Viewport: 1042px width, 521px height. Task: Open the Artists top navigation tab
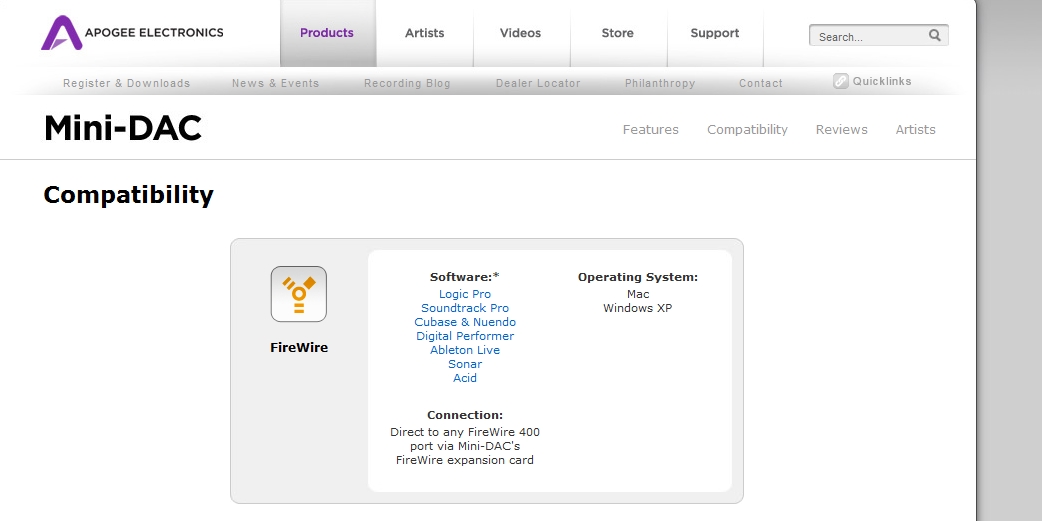click(425, 33)
